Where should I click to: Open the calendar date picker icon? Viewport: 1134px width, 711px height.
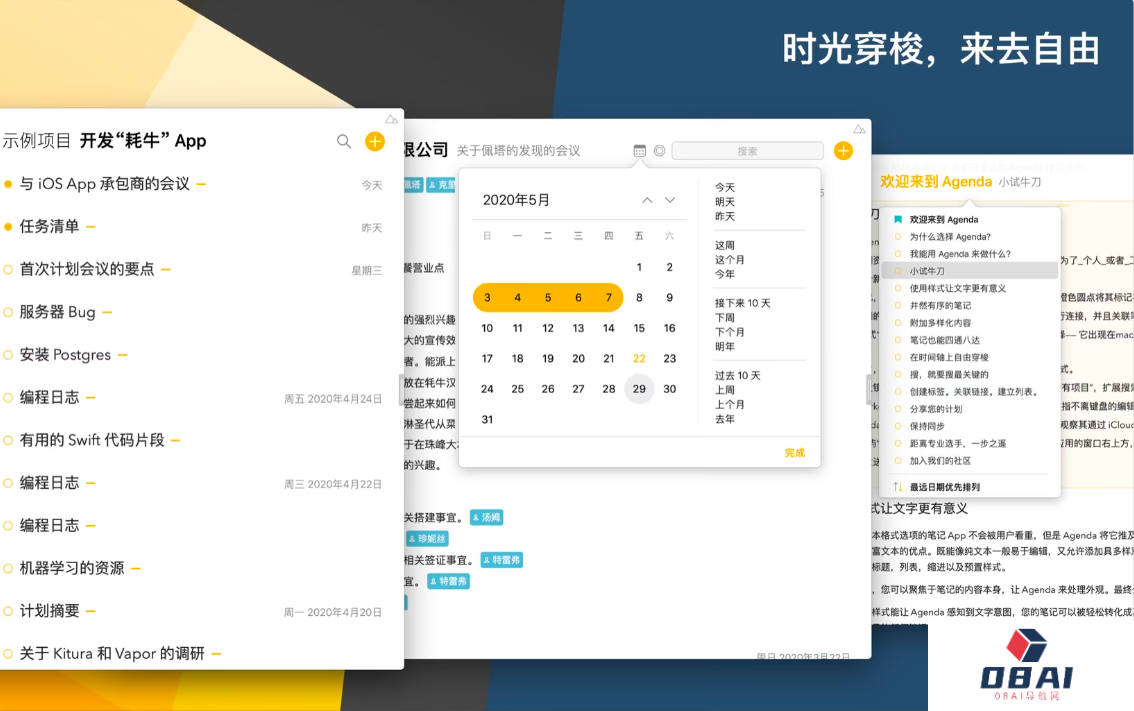[x=640, y=151]
